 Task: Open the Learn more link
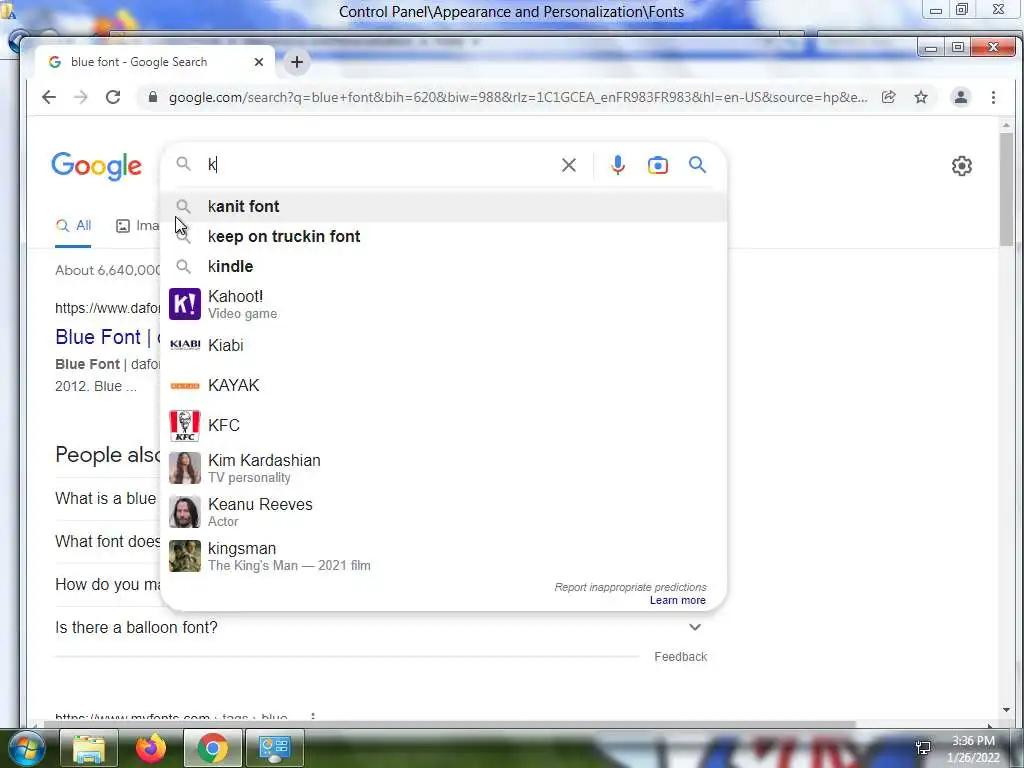[677, 600]
